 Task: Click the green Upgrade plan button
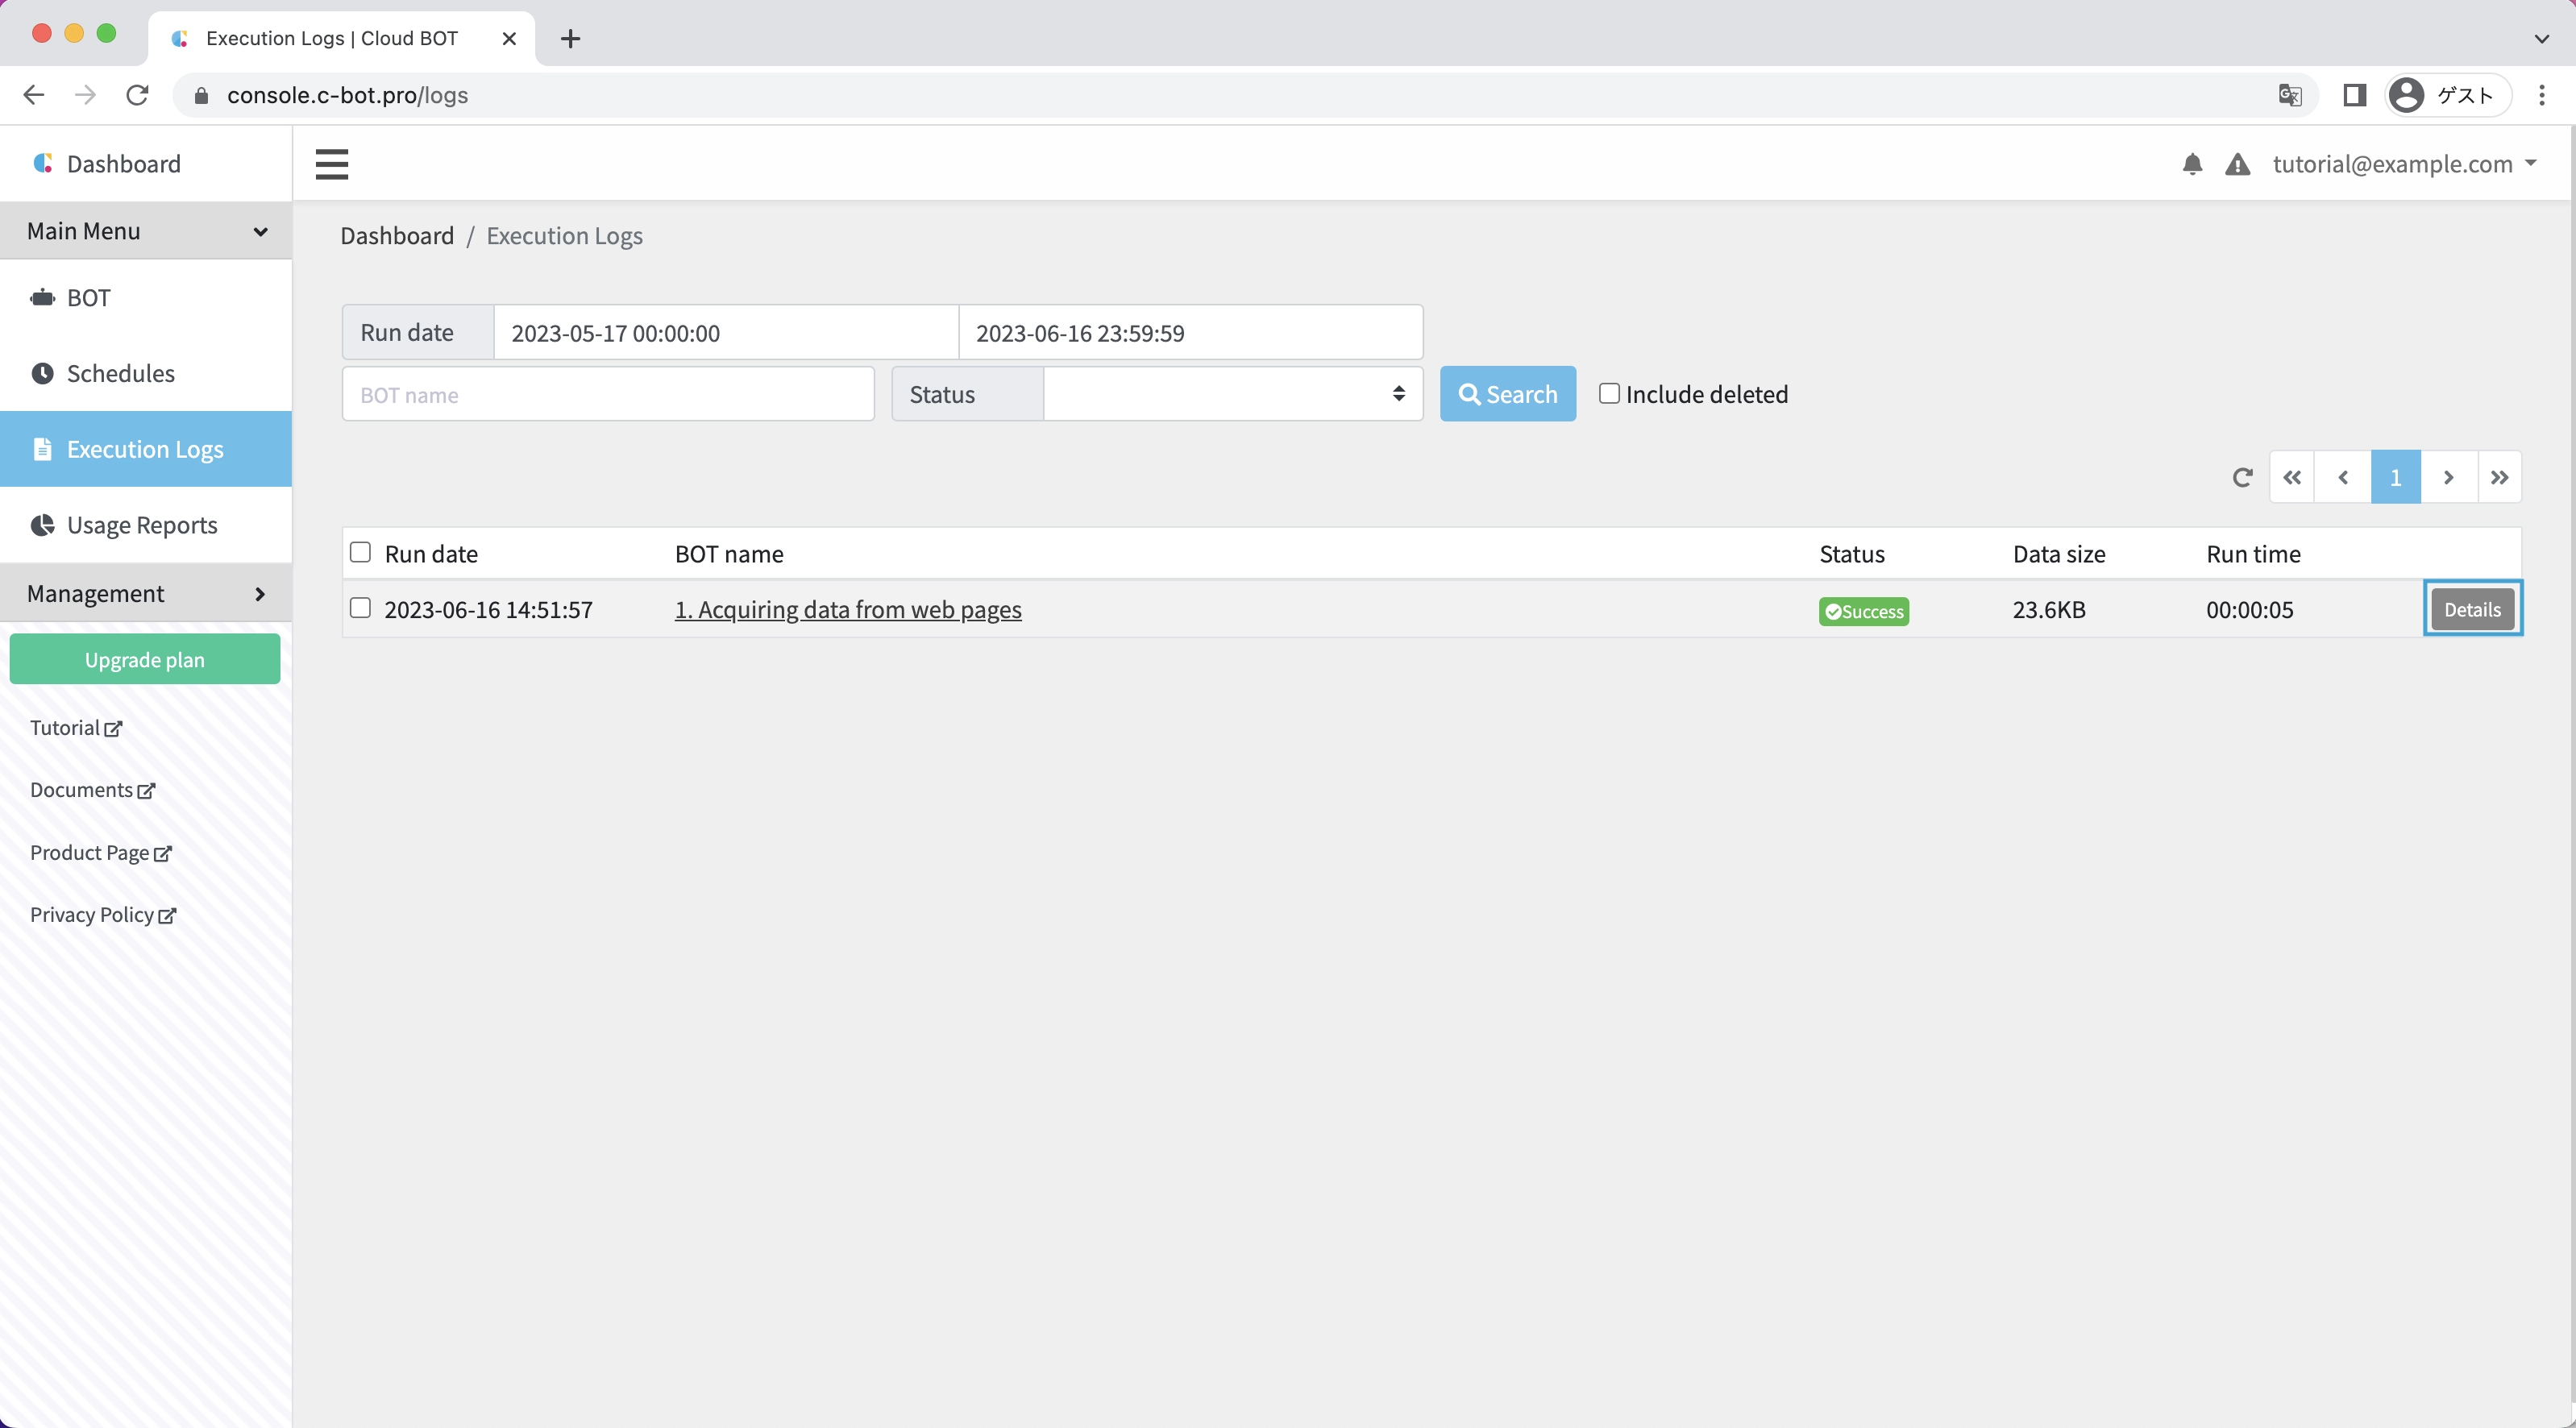(145, 659)
